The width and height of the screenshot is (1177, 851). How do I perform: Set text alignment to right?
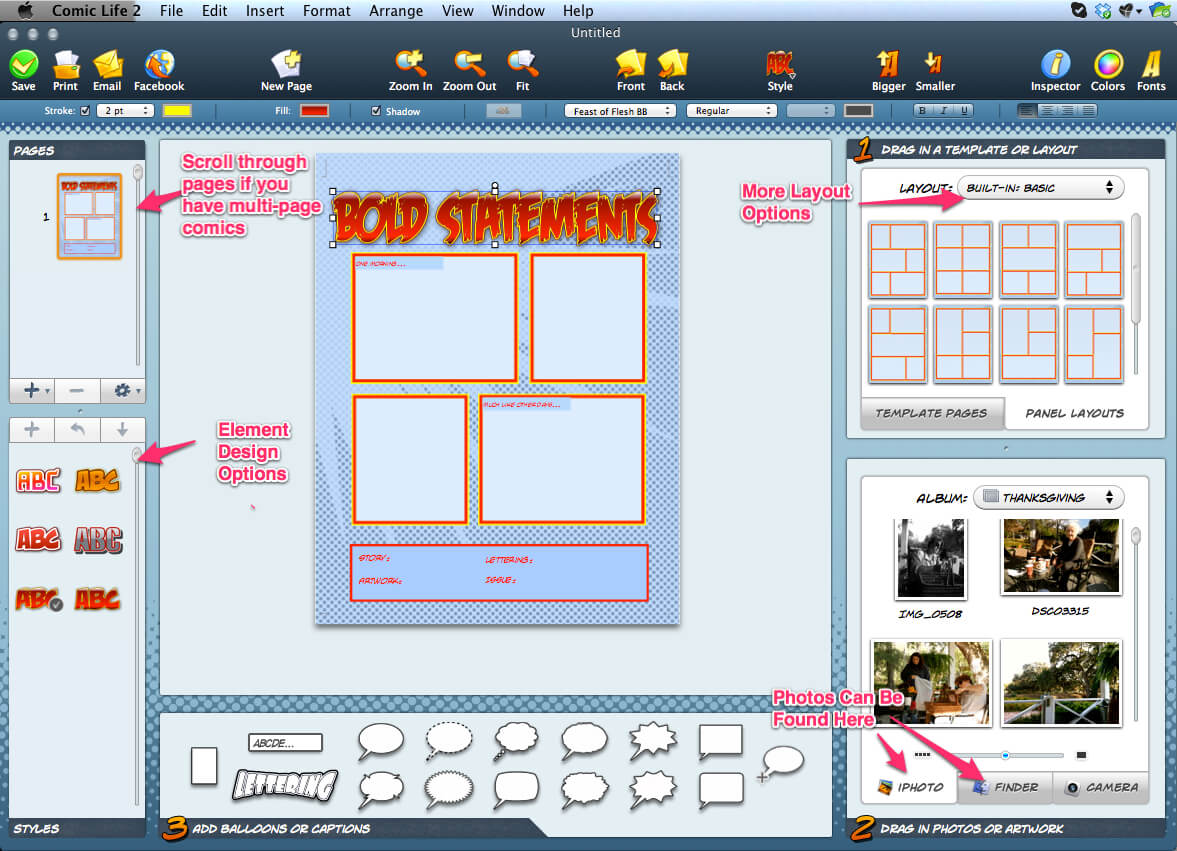coord(1067,110)
